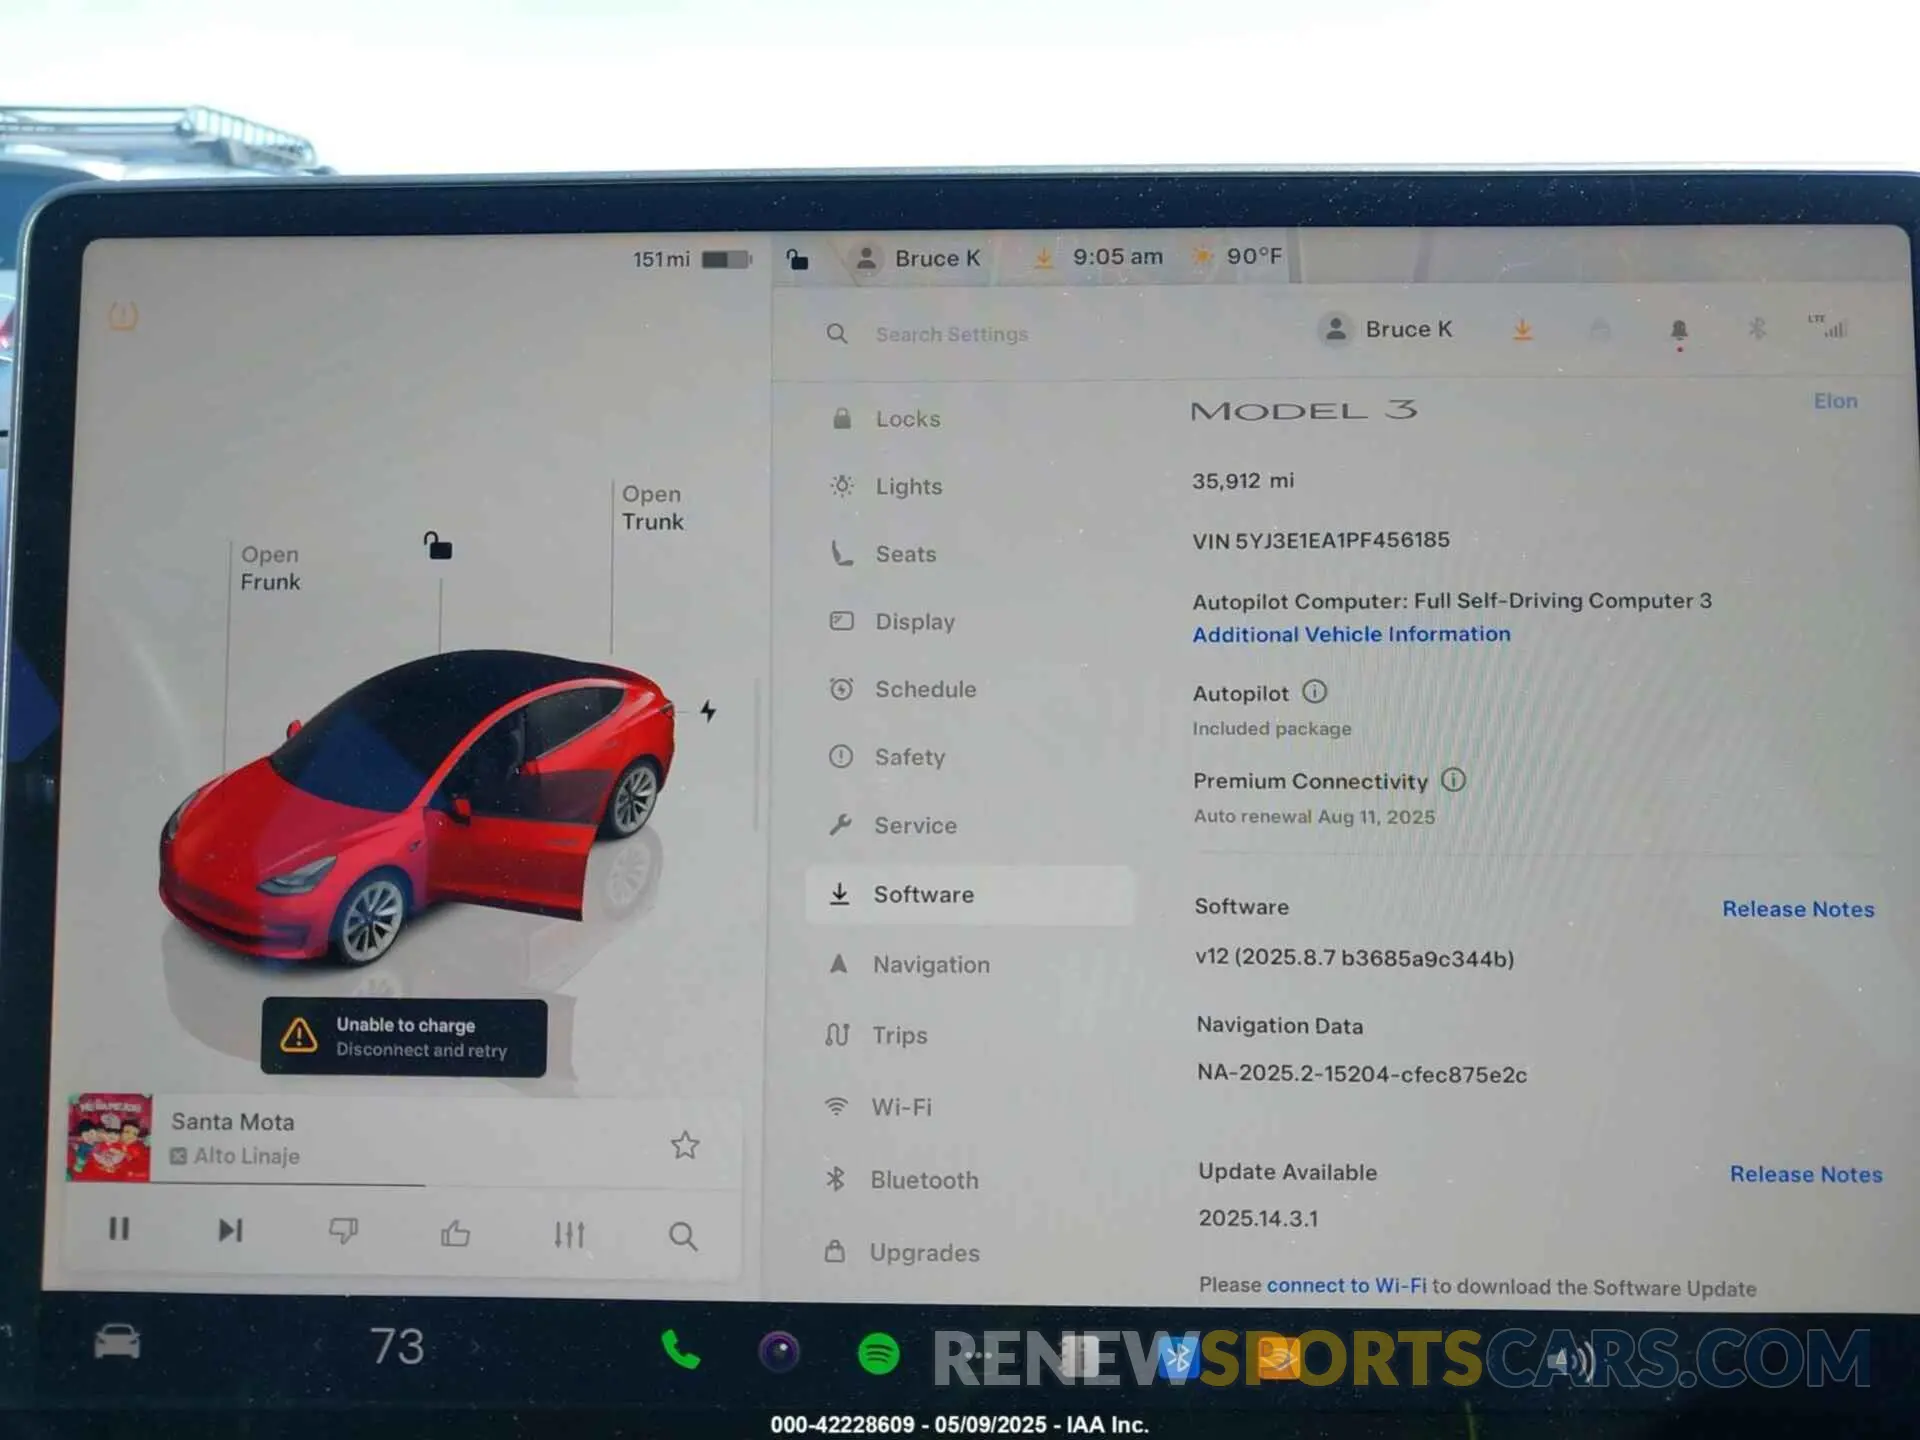This screenshot has width=1920, height=1440.
Task: Open the Locks settings menu
Action: tap(908, 419)
